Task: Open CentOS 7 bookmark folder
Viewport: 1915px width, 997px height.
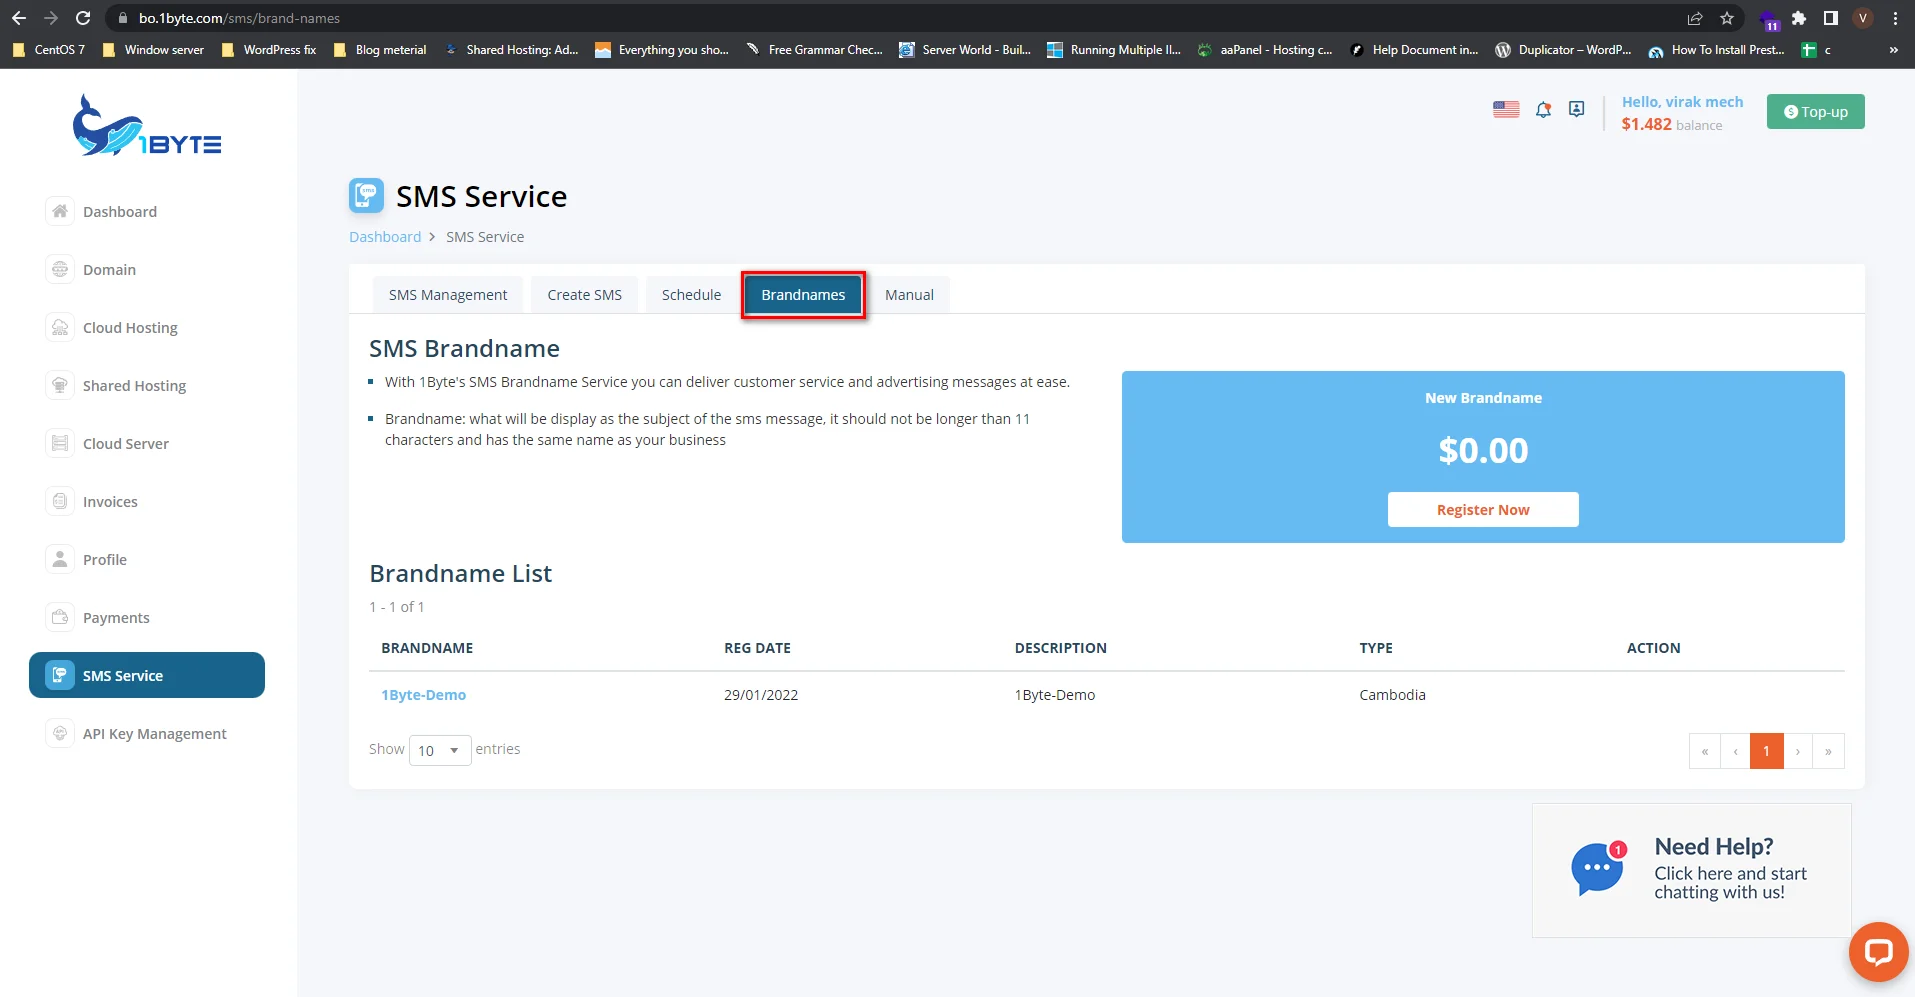Action: (x=48, y=50)
